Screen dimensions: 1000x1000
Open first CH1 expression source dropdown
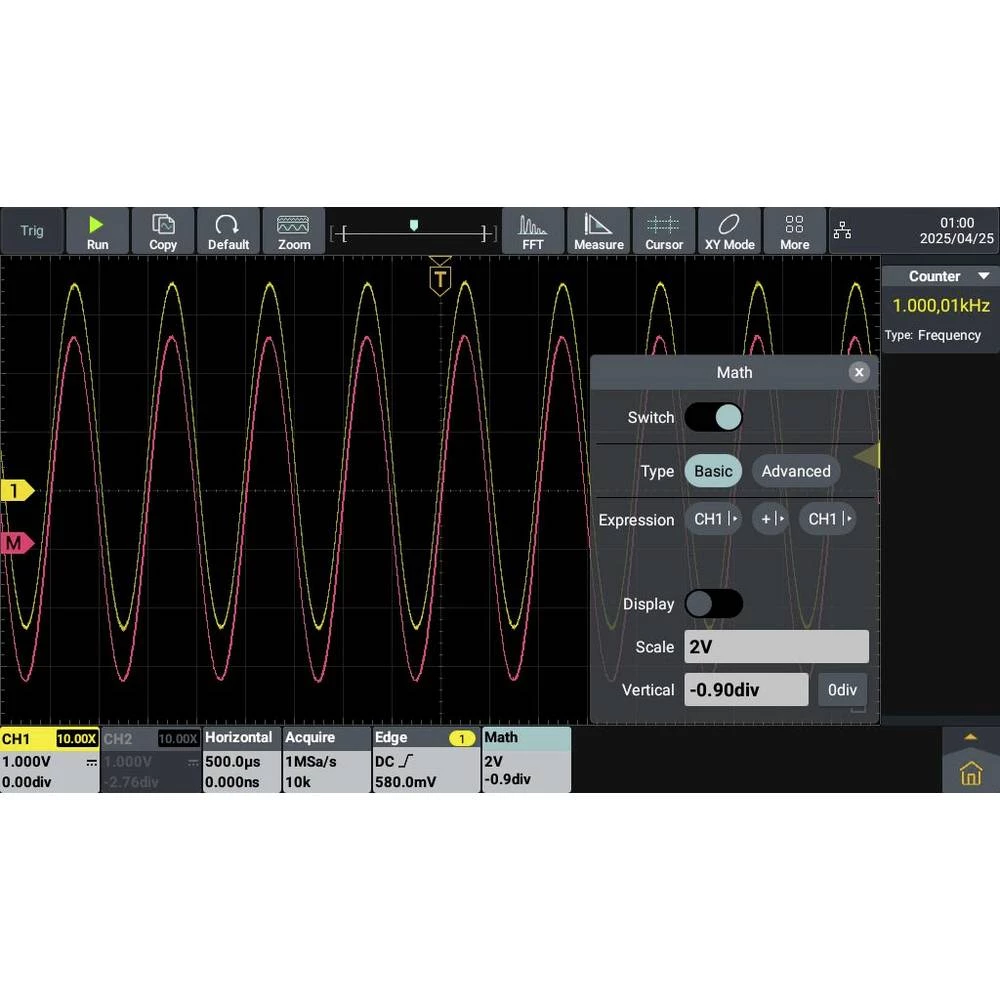pyautogui.click(x=713, y=519)
